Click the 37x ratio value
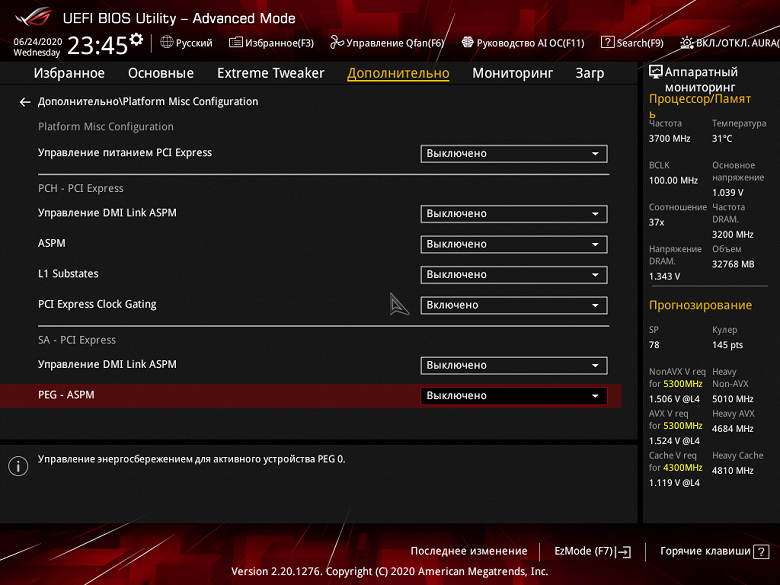780x585 pixels. [x=656, y=222]
